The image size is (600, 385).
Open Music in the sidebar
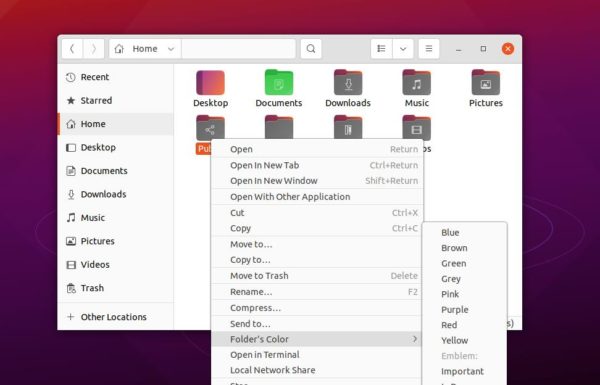coord(116,218)
